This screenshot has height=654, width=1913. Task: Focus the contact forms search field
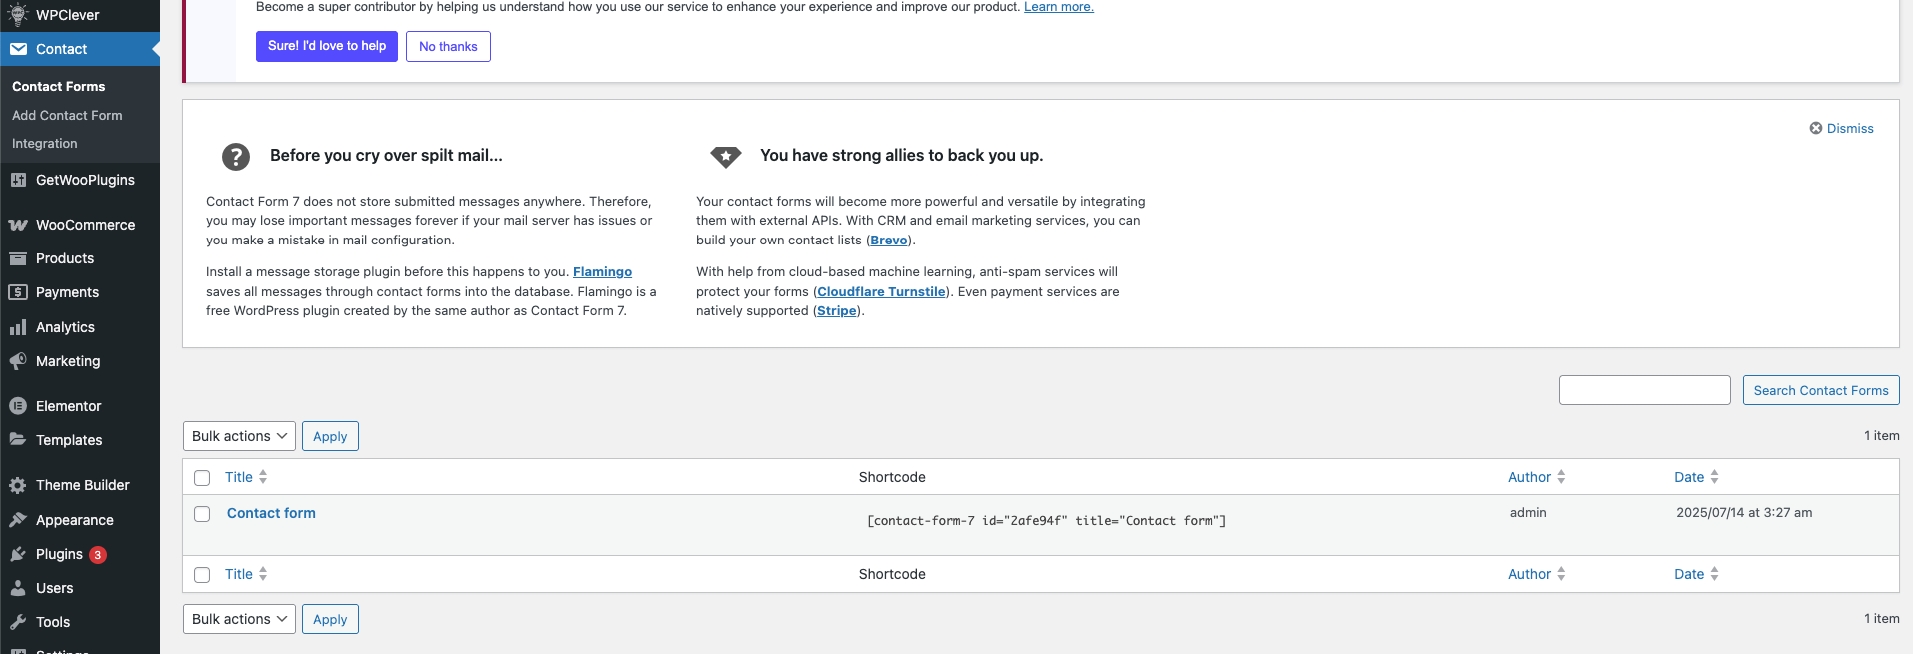pos(1644,390)
